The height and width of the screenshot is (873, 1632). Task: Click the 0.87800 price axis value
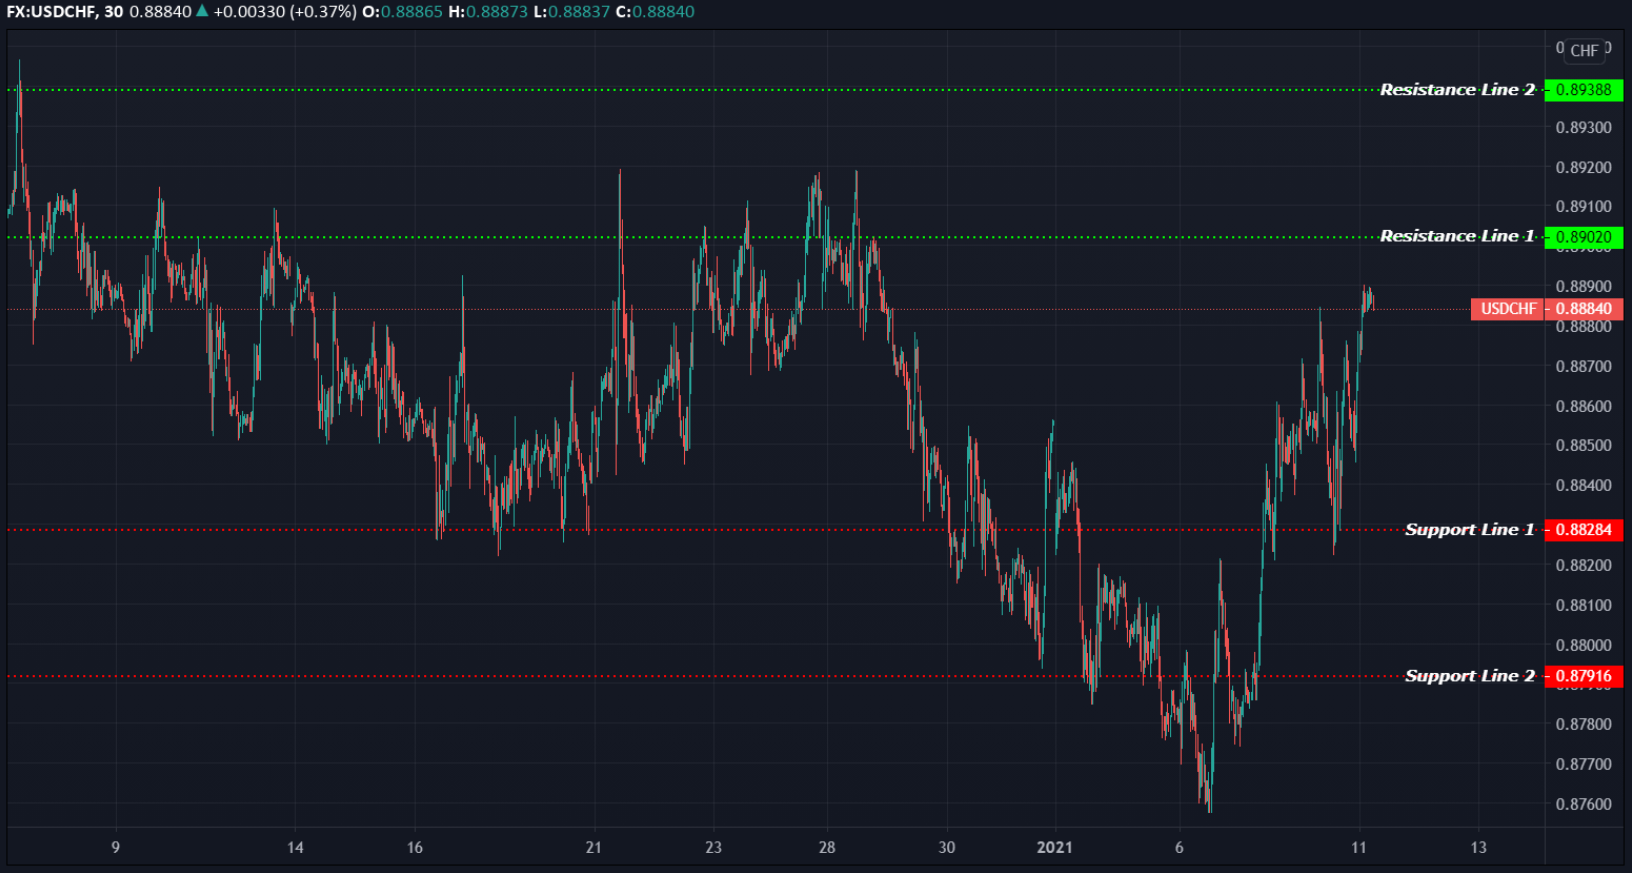coord(1584,724)
